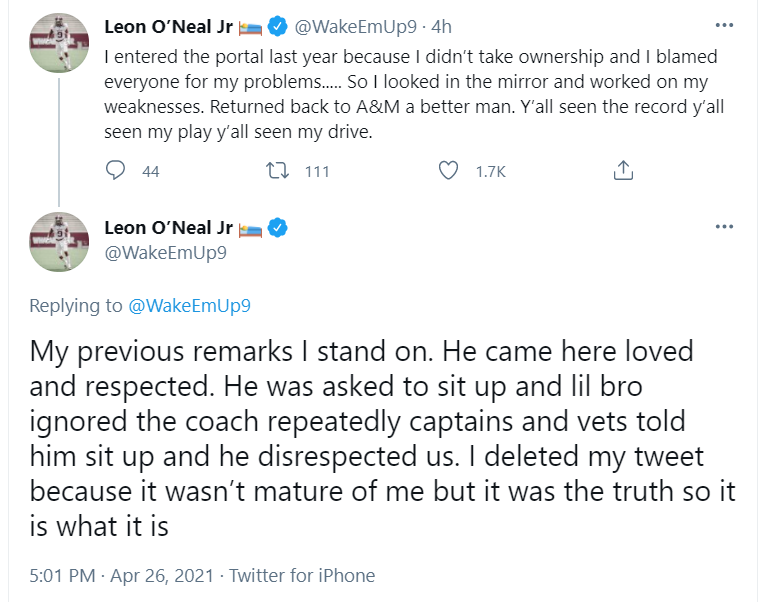Follow the @WakeEmUp9 link after "Replying to"
The width and height of the screenshot is (781, 602).
click(189, 306)
